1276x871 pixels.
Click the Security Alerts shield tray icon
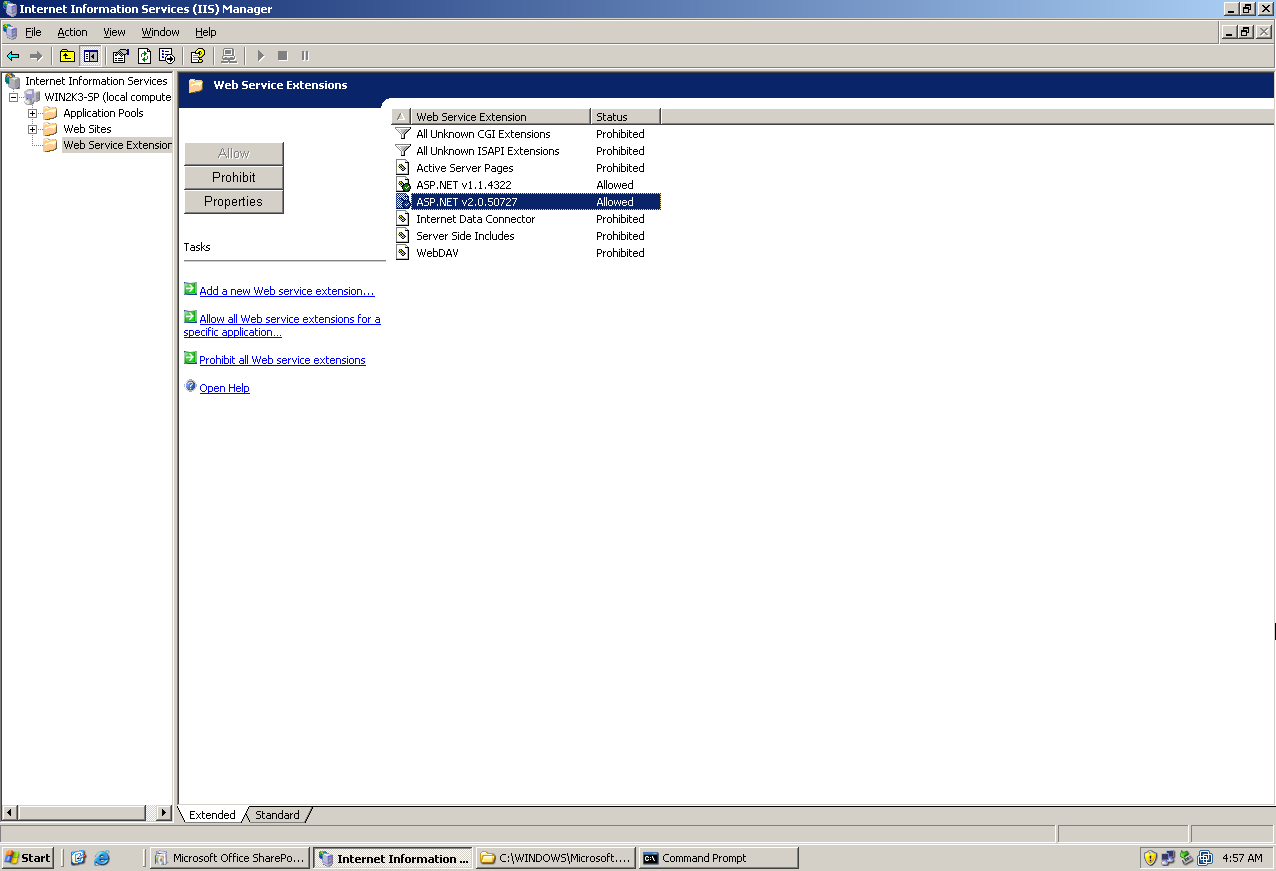pyautogui.click(x=1150, y=858)
